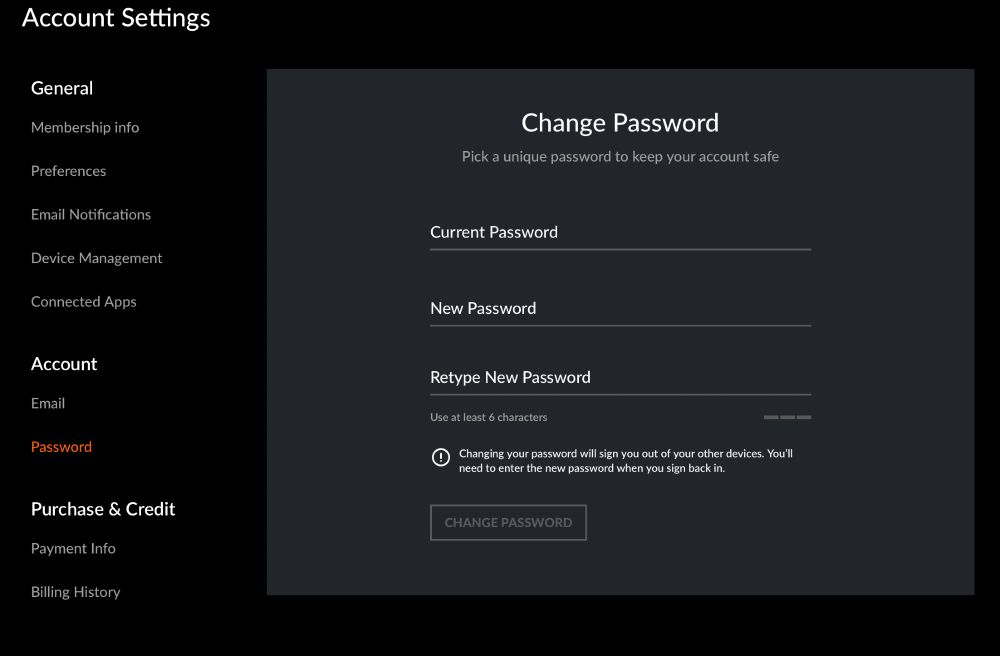The width and height of the screenshot is (1000, 656).
Task: Click the password strength indicator bars
Action: pyautogui.click(x=788, y=417)
